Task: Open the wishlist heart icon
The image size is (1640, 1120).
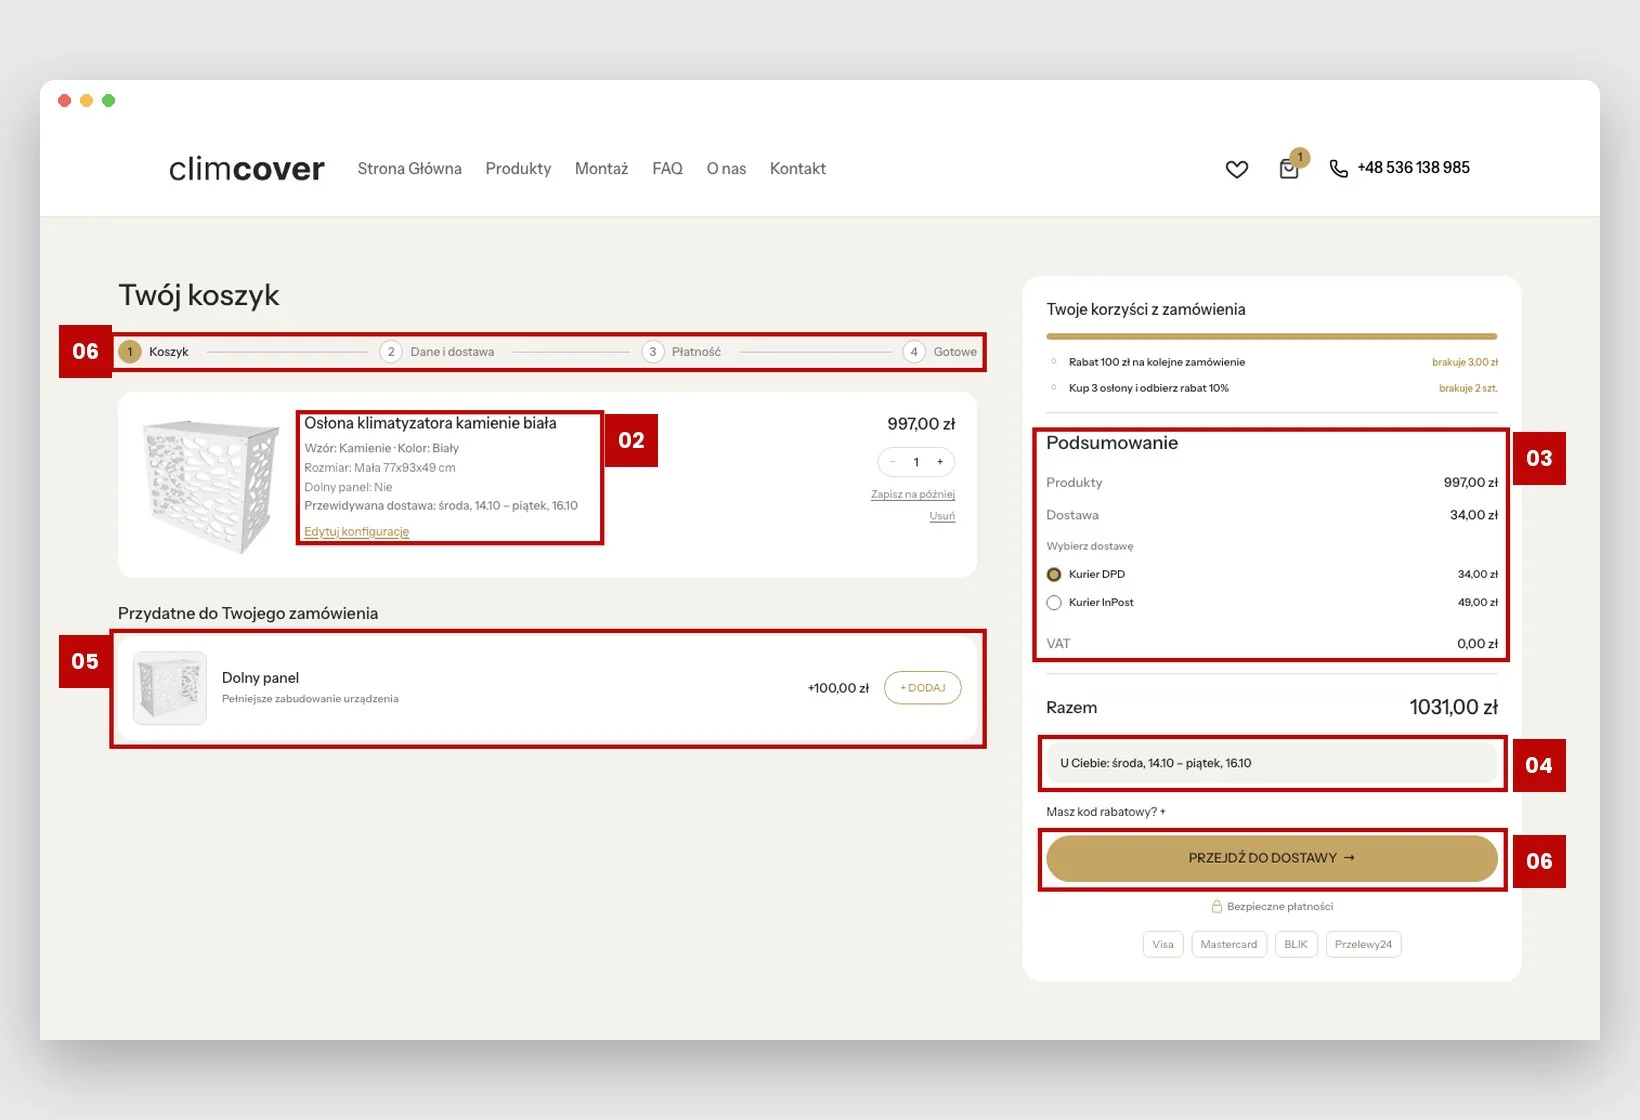Action: [1237, 169]
